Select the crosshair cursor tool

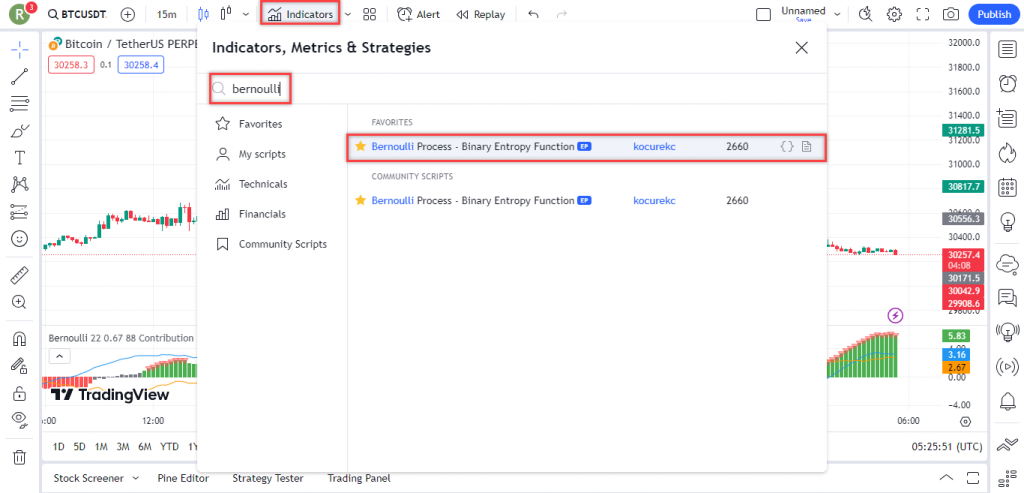pos(20,50)
